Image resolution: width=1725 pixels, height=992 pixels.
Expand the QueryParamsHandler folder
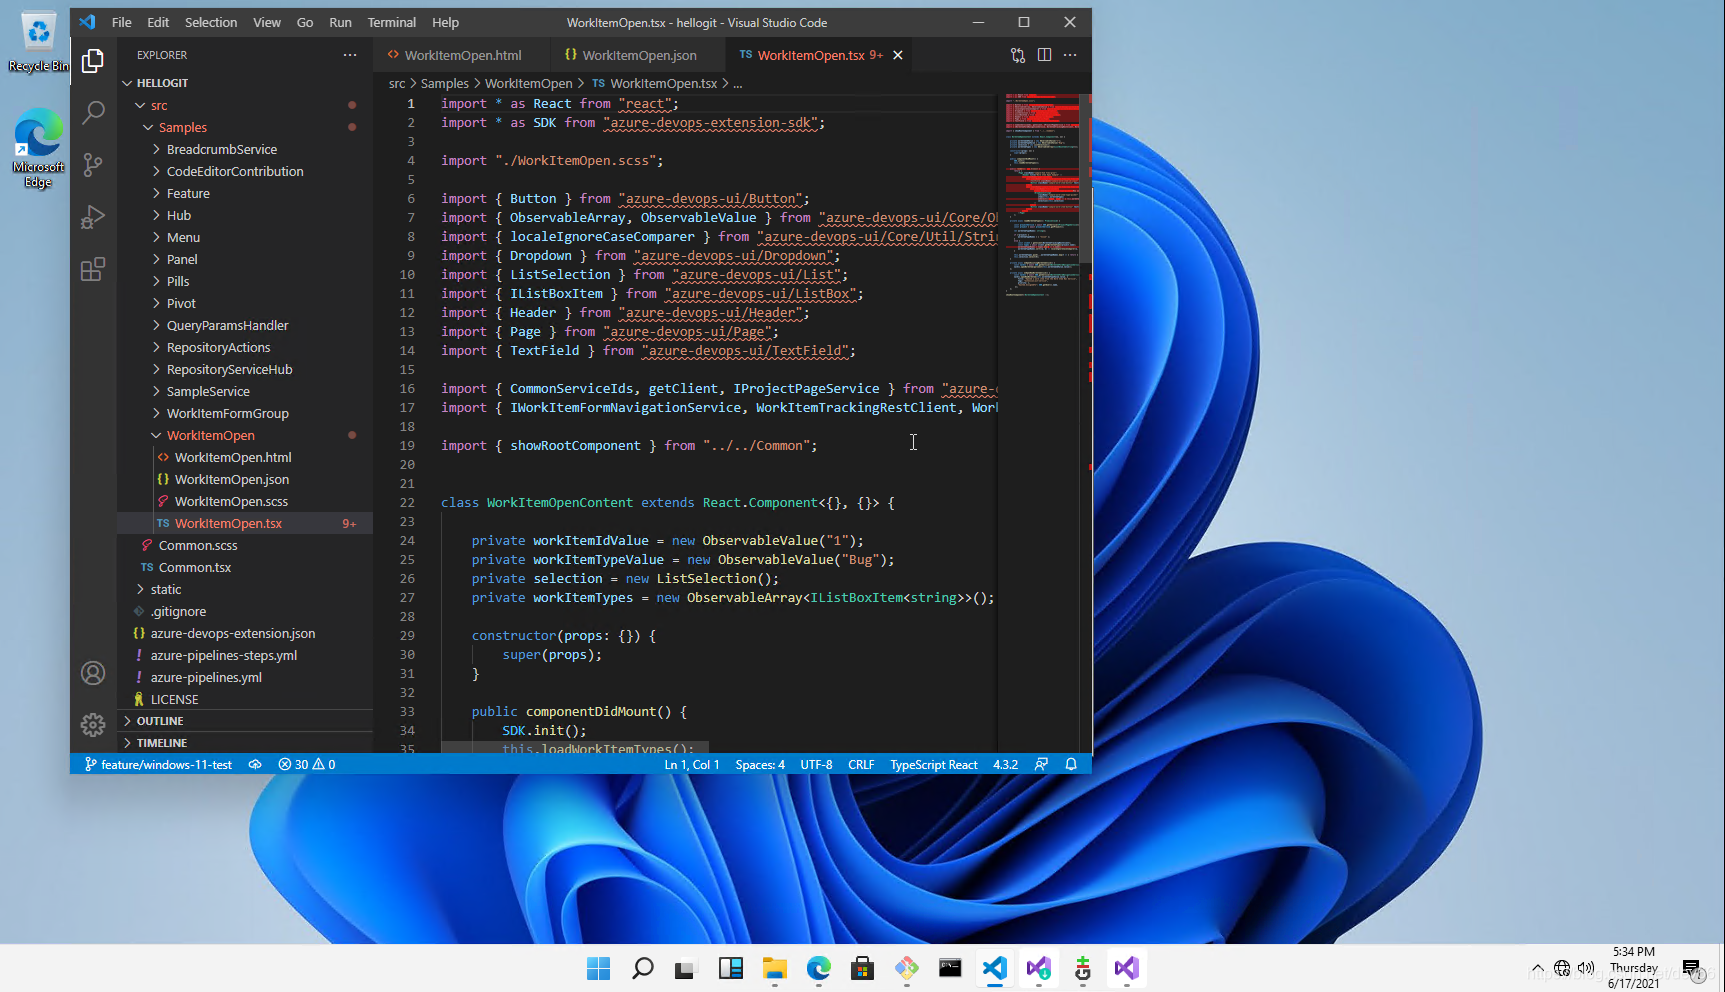click(245, 325)
